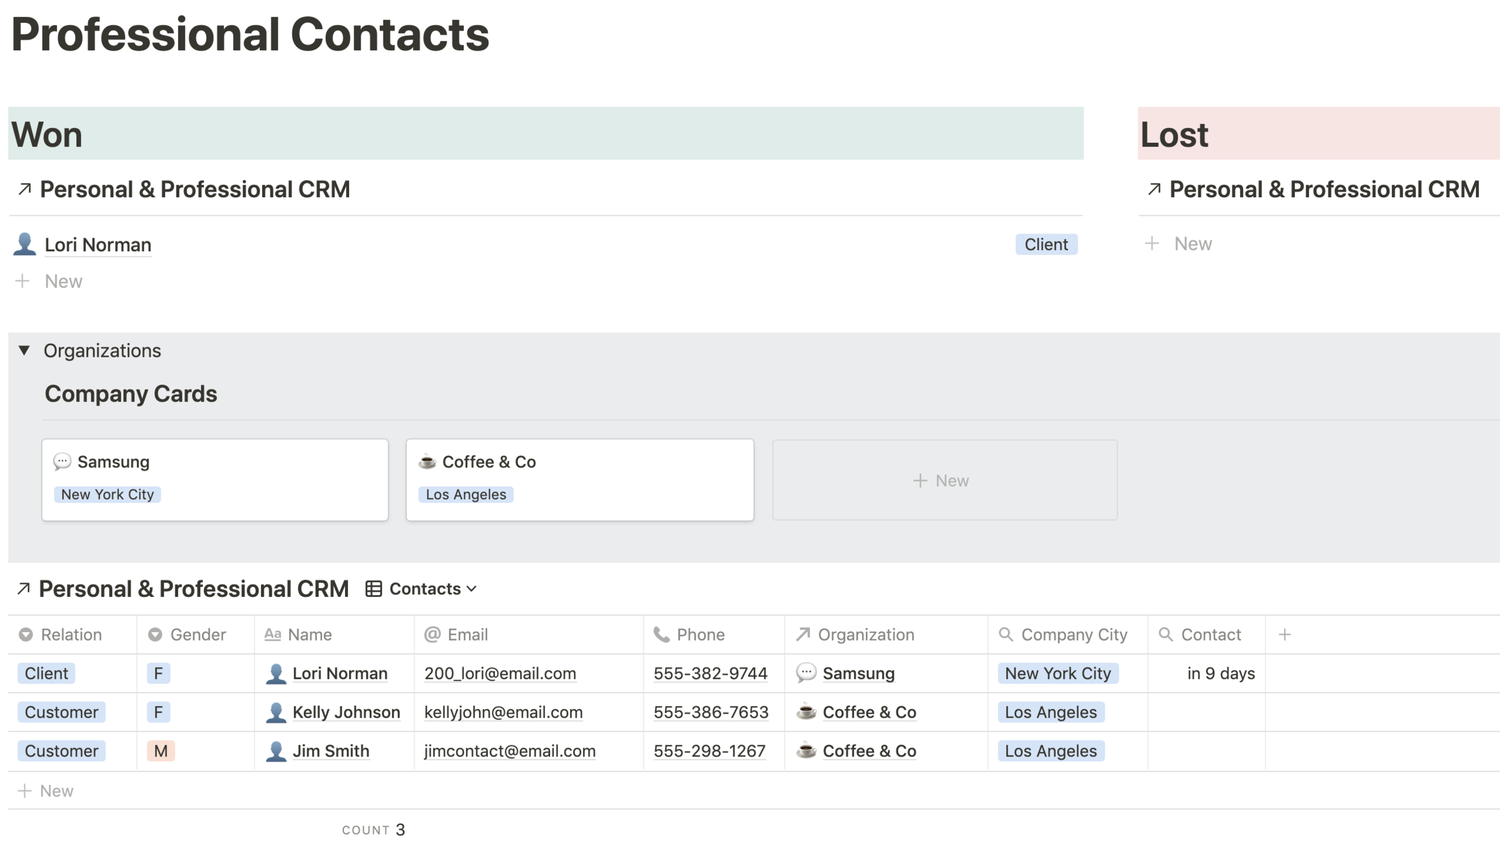Click the arrow icon beside Lost's CRM link
Image resolution: width=1500 pixels, height=853 pixels.
1154,189
